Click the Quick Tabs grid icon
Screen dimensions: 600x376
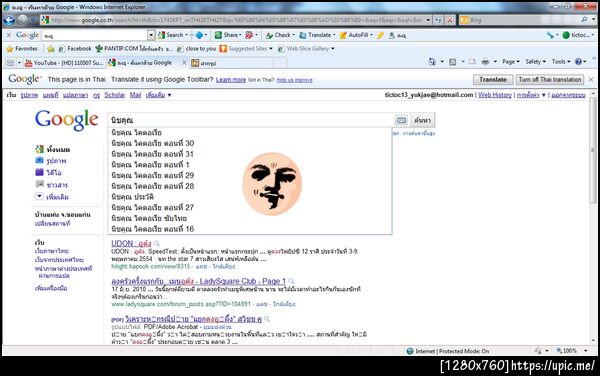click(x=10, y=63)
